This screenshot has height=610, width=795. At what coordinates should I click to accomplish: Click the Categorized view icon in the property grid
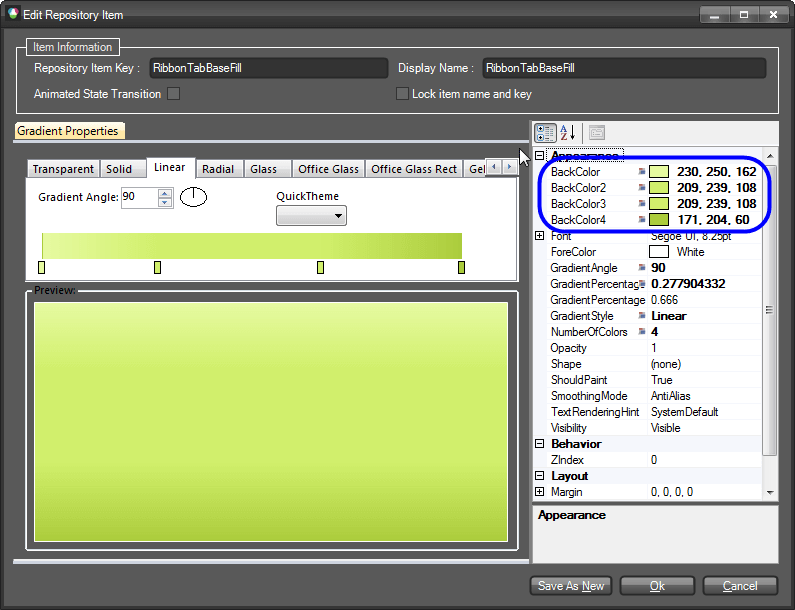545,133
